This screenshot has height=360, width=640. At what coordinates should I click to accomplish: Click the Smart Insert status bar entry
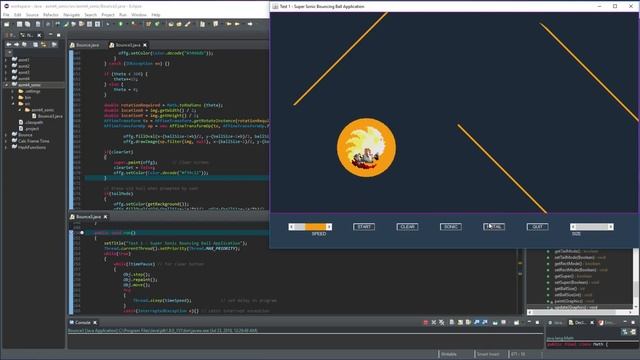488,354
